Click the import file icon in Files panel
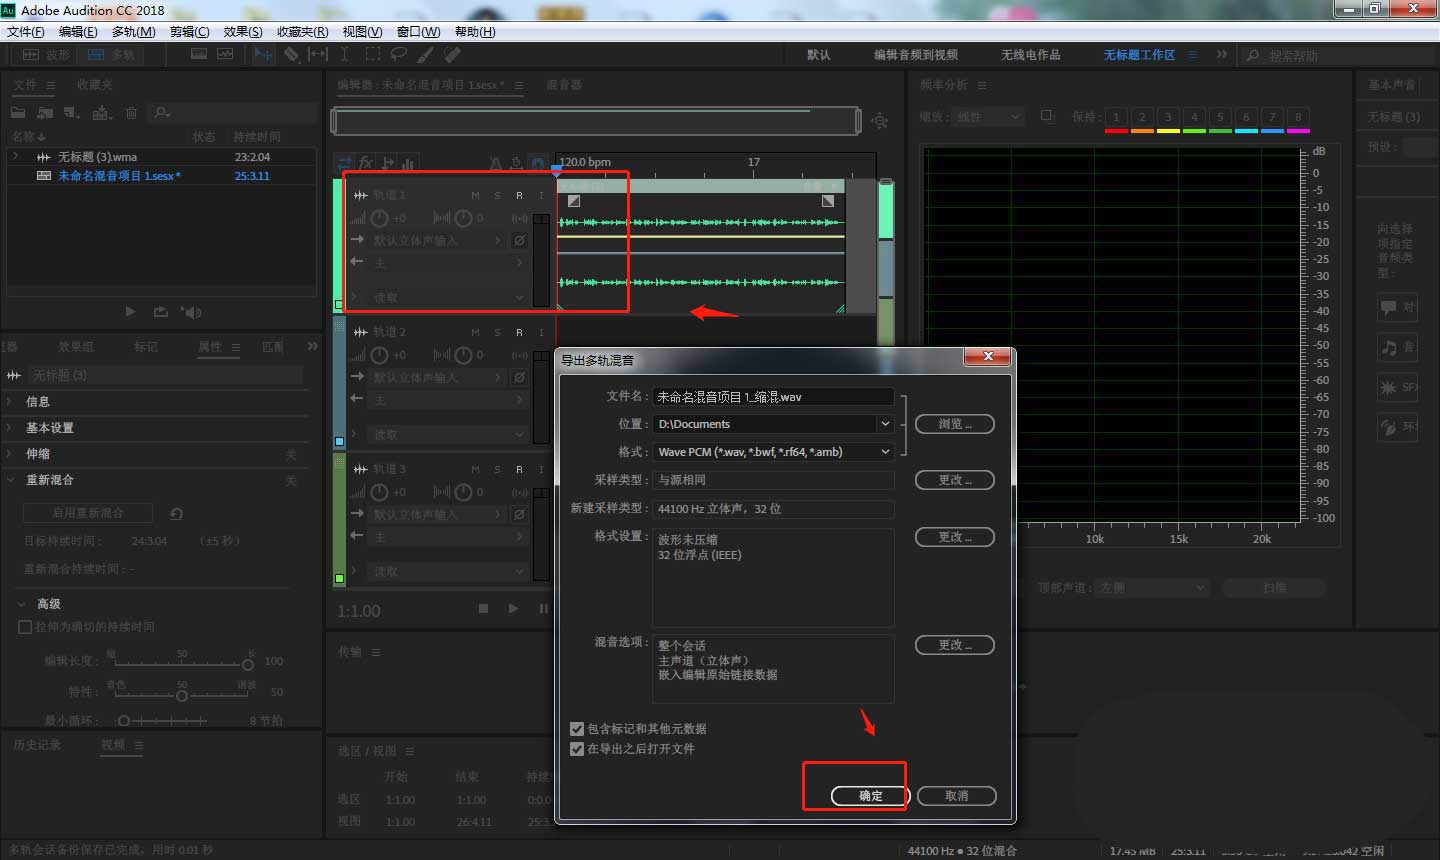This screenshot has height=860, width=1440. pyautogui.click(x=45, y=113)
